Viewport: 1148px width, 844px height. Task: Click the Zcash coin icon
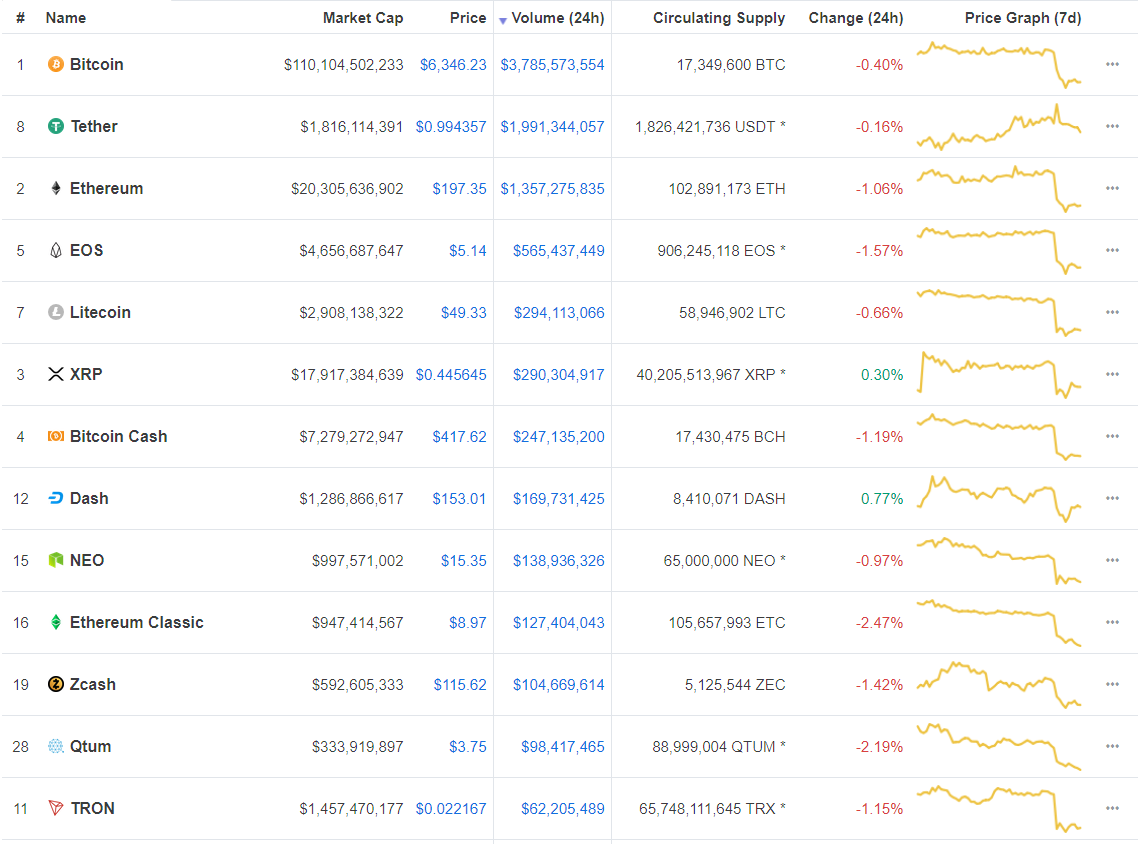pyautogui.click(x=56, y=684)
